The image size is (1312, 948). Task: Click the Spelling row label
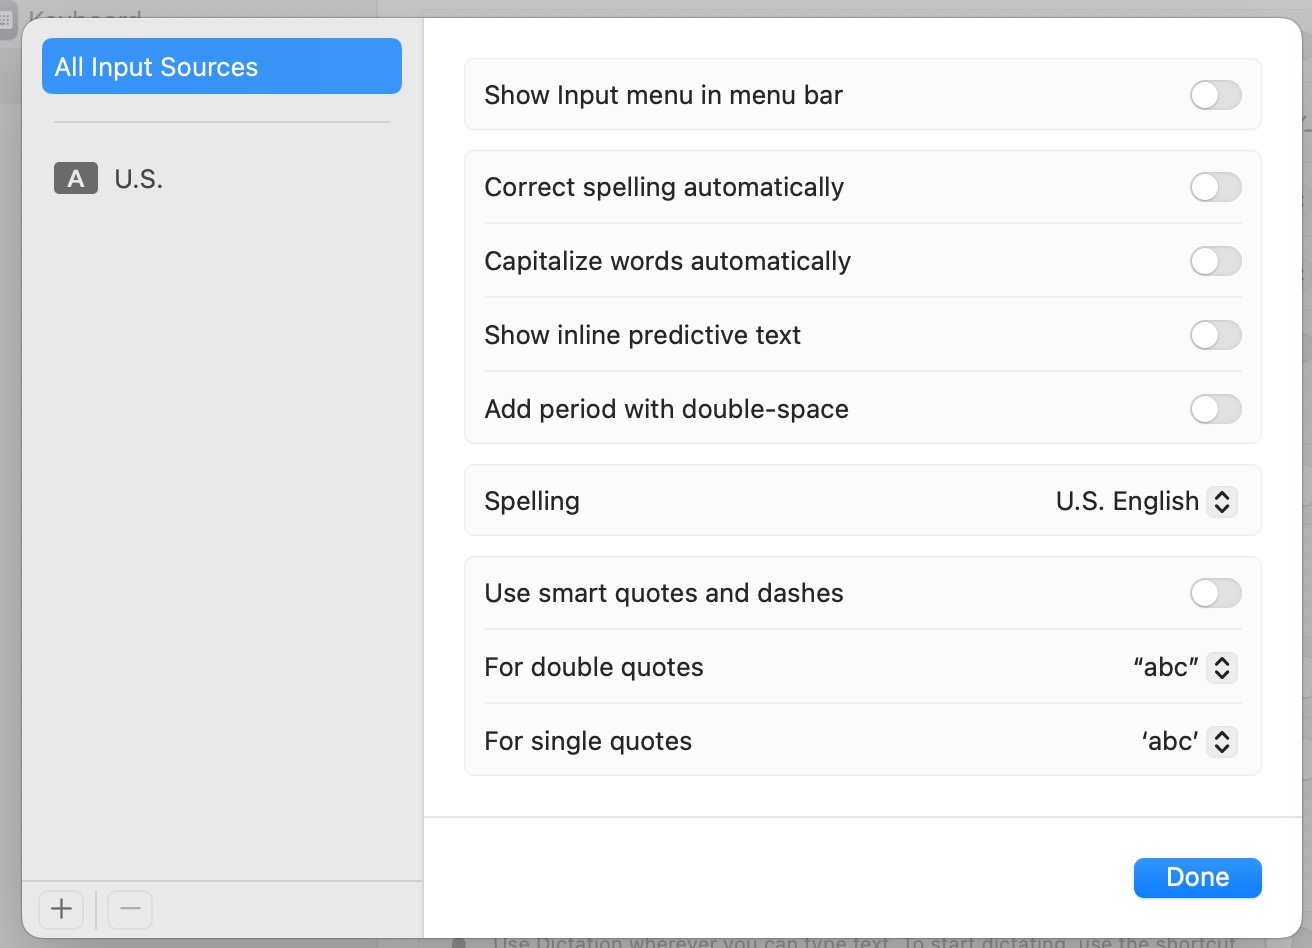click(532, 501)
